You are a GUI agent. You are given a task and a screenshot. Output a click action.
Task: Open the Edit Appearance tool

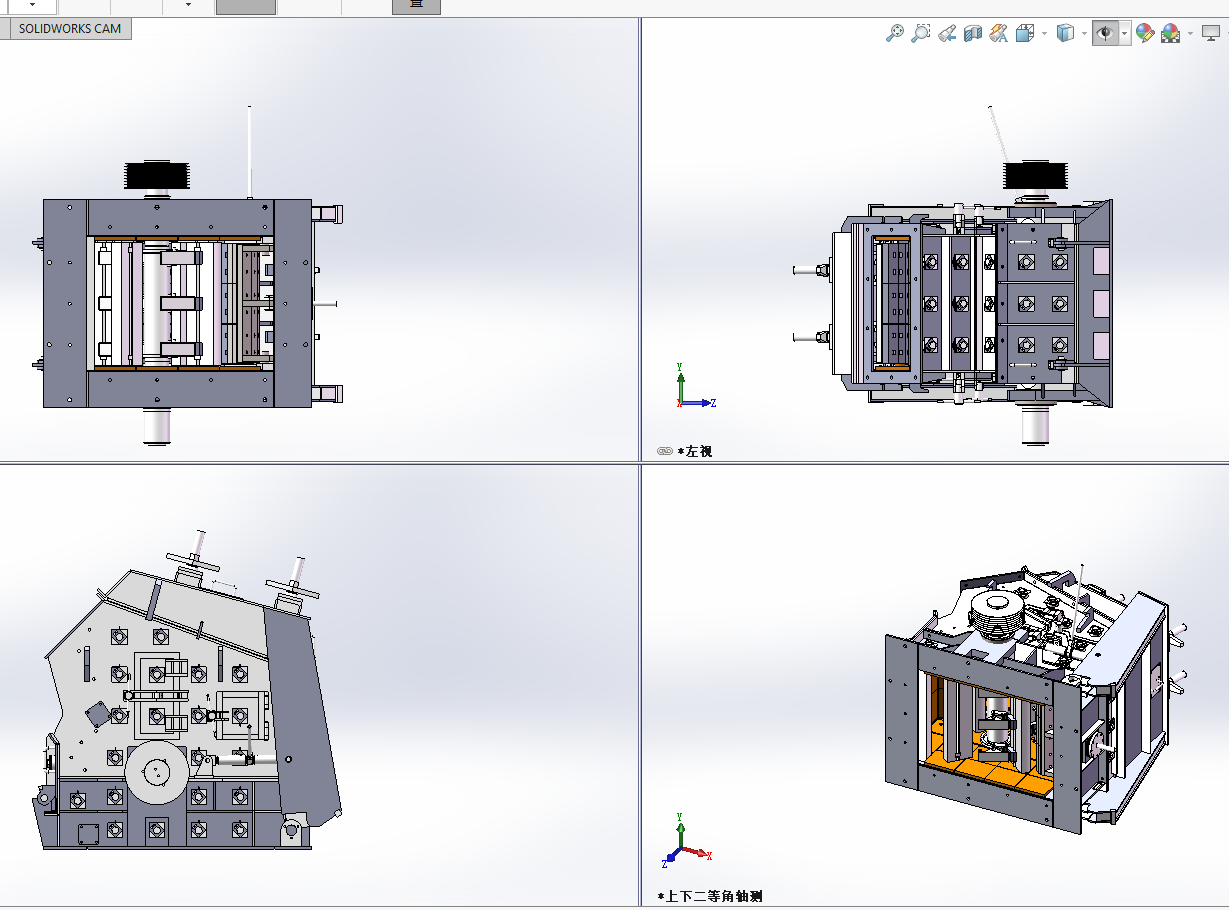click(x=1145, y=33)
